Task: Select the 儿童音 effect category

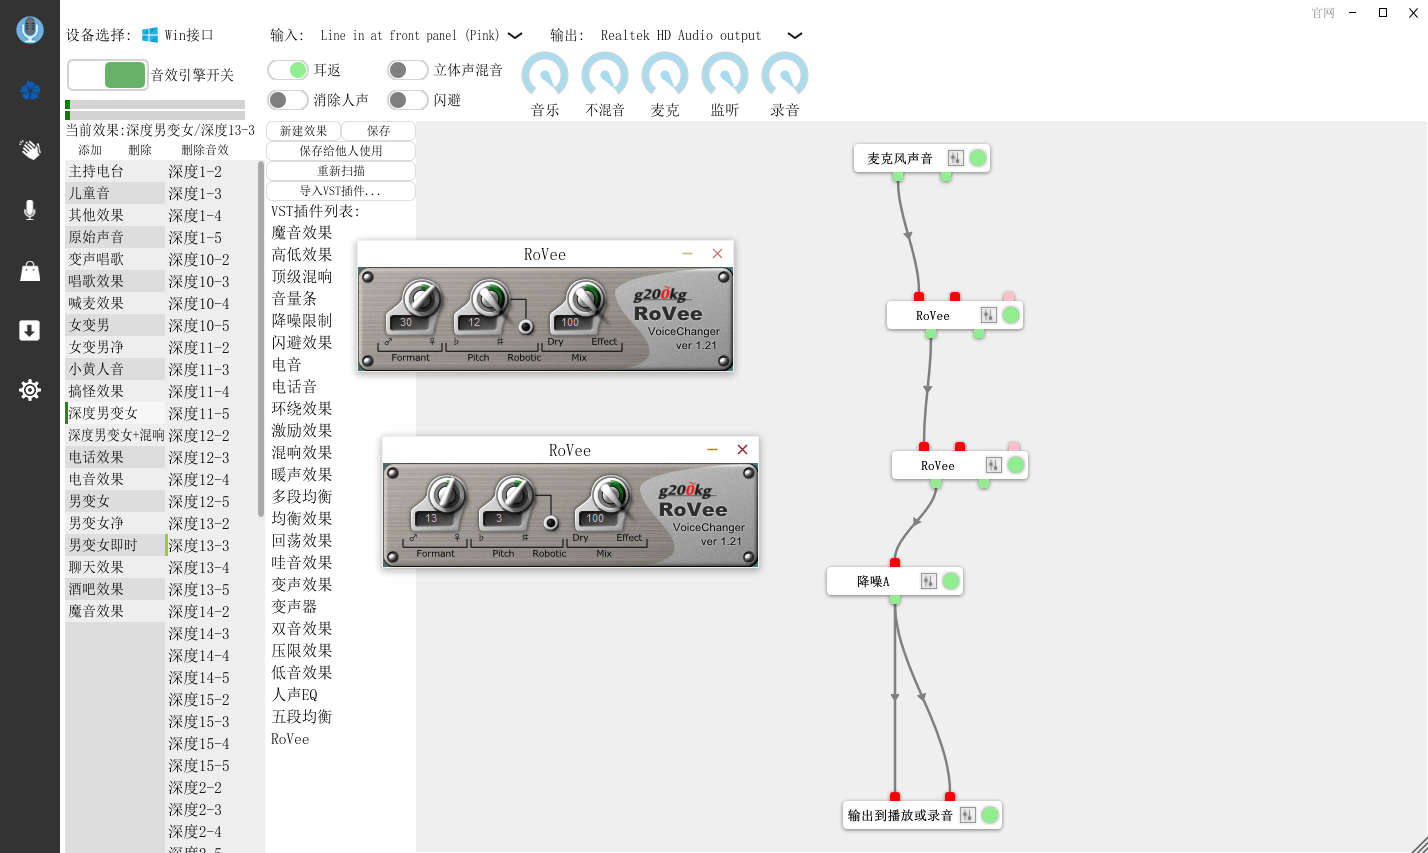Action: pos(115,193)
